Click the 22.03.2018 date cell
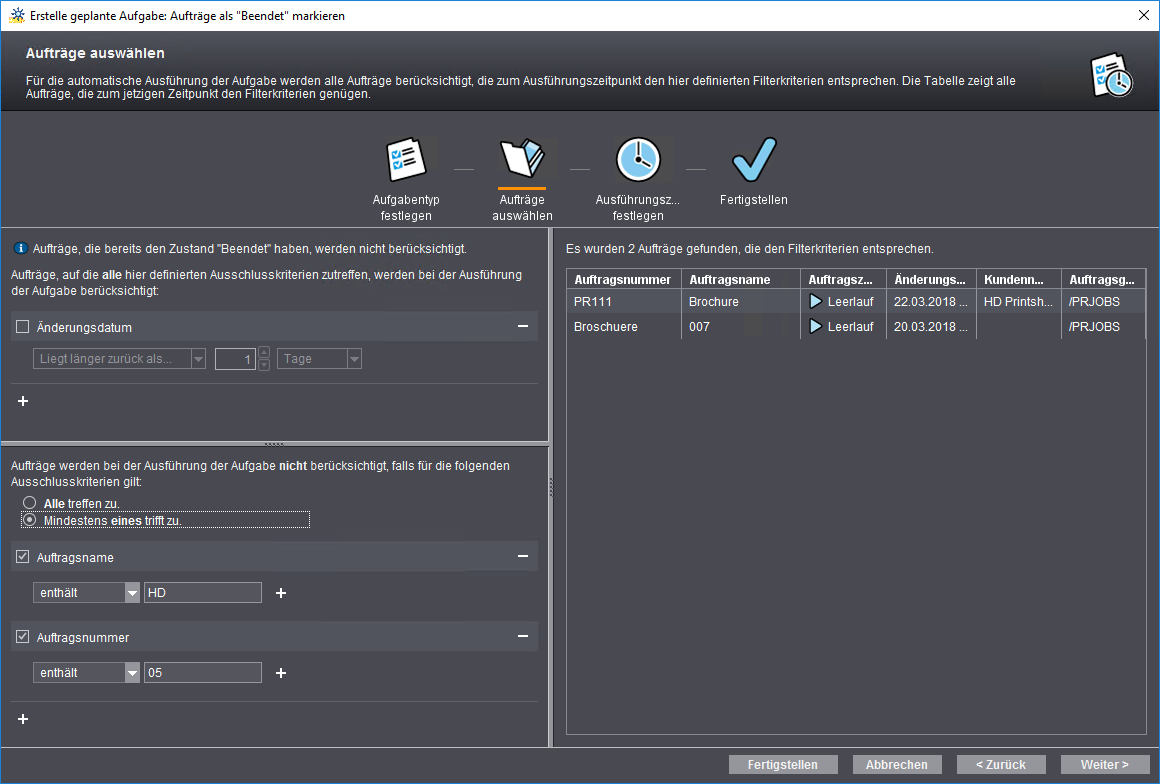 click(x=931, y=302)
